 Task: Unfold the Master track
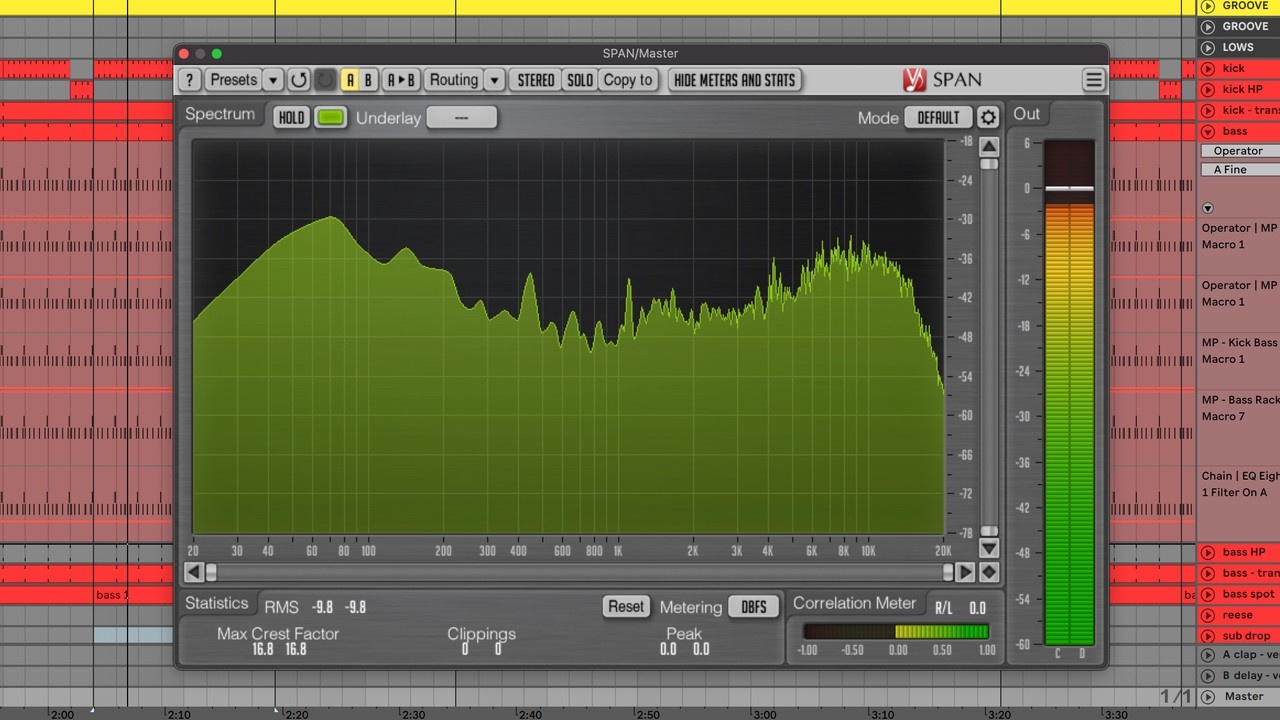pyautogui.click(x=1208, y=696)
